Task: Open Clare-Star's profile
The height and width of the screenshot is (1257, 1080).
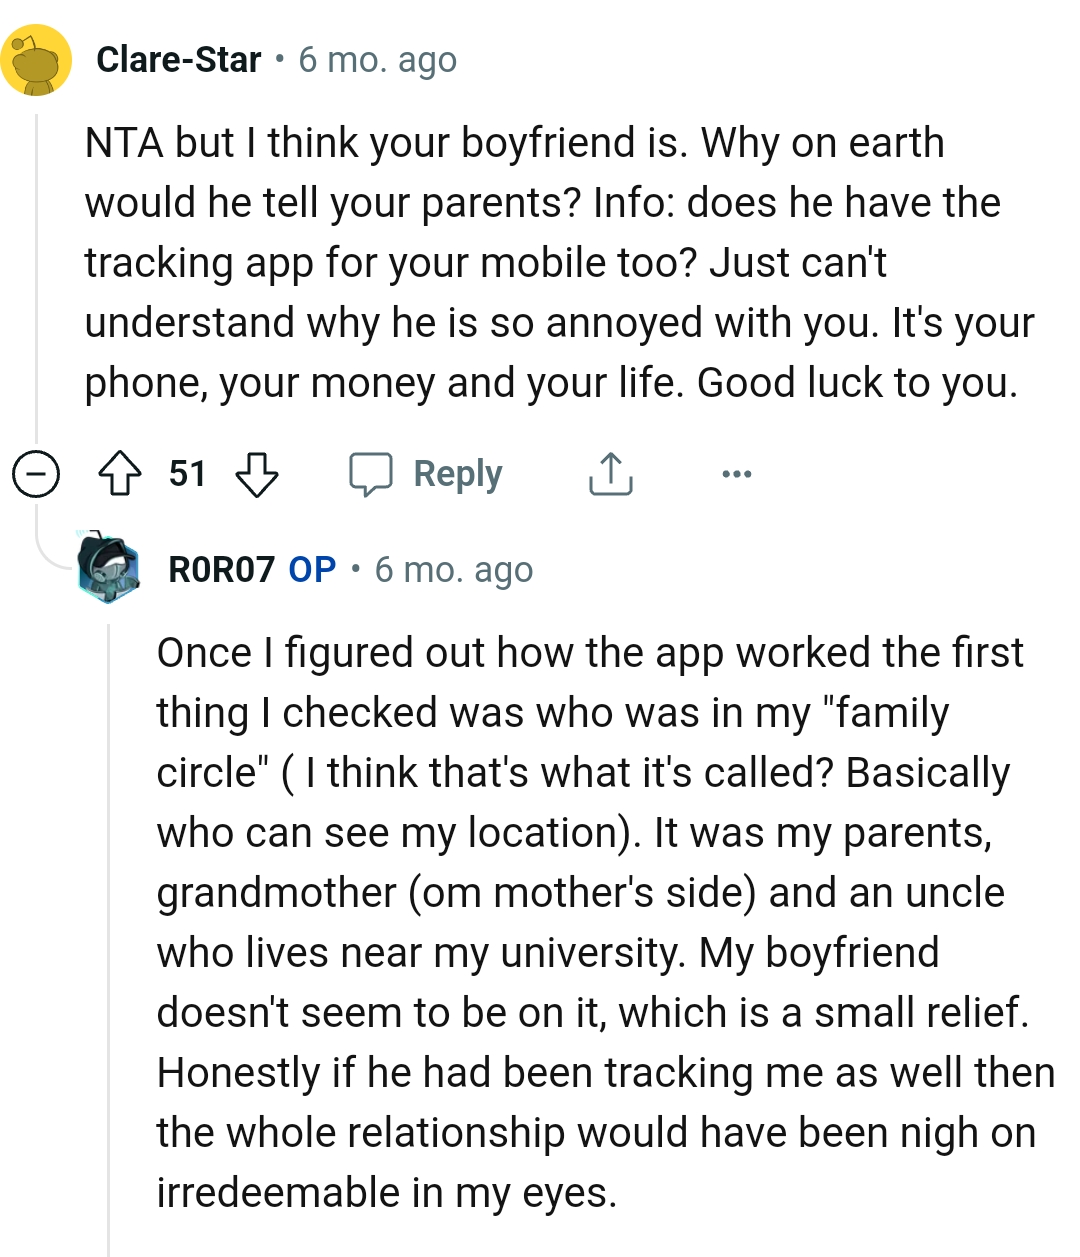Action: pyautogui.click(x=177, y=58)
